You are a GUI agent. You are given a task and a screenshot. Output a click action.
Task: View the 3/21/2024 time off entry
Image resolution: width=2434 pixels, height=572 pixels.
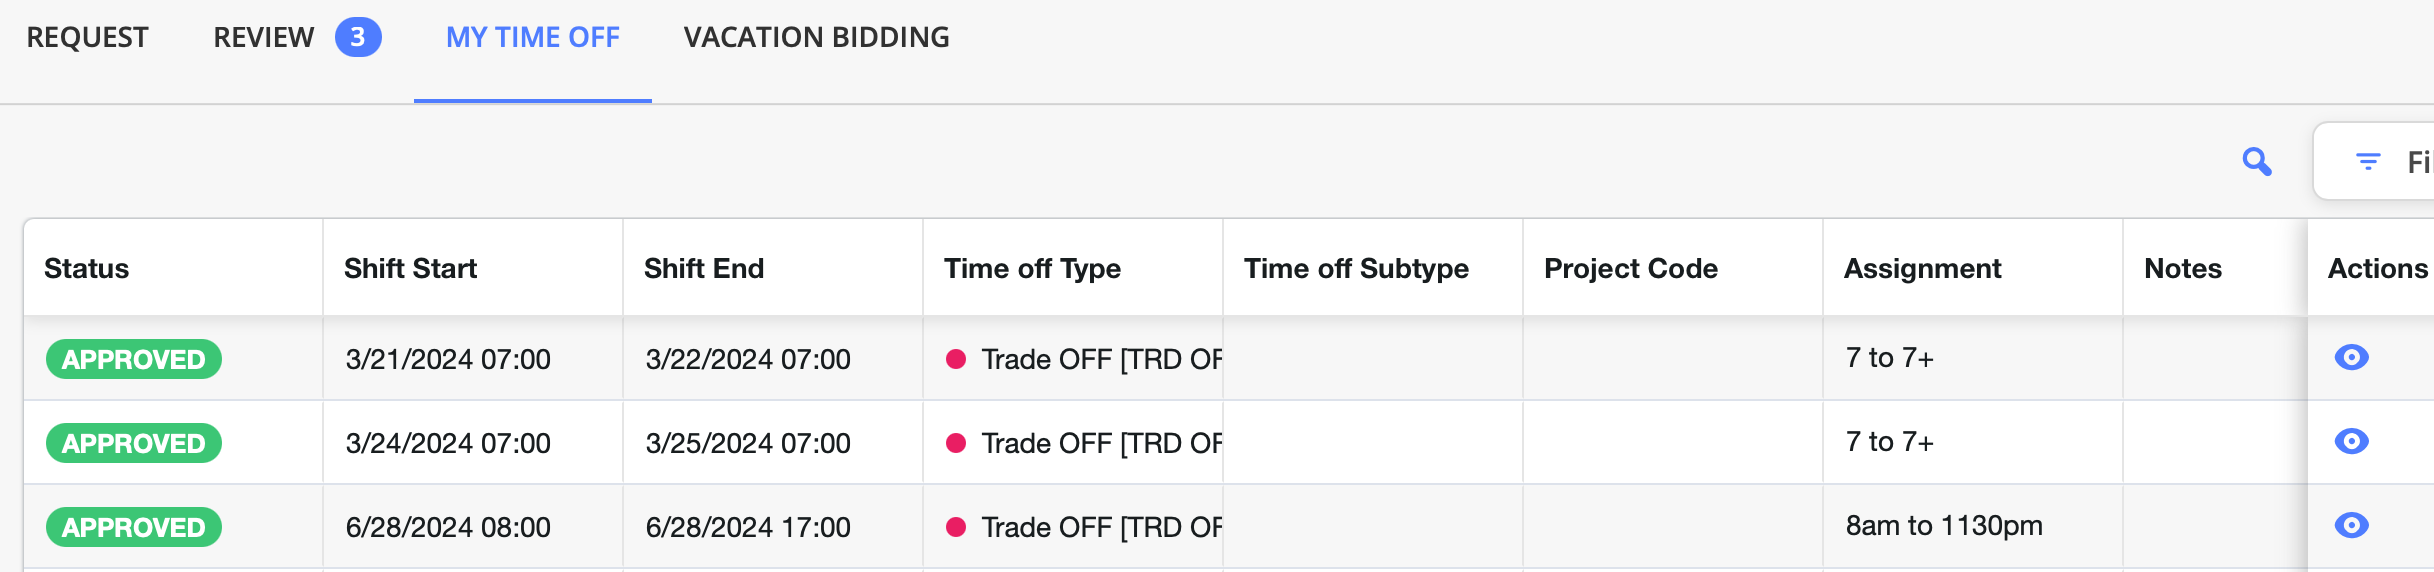(2351, 357)
